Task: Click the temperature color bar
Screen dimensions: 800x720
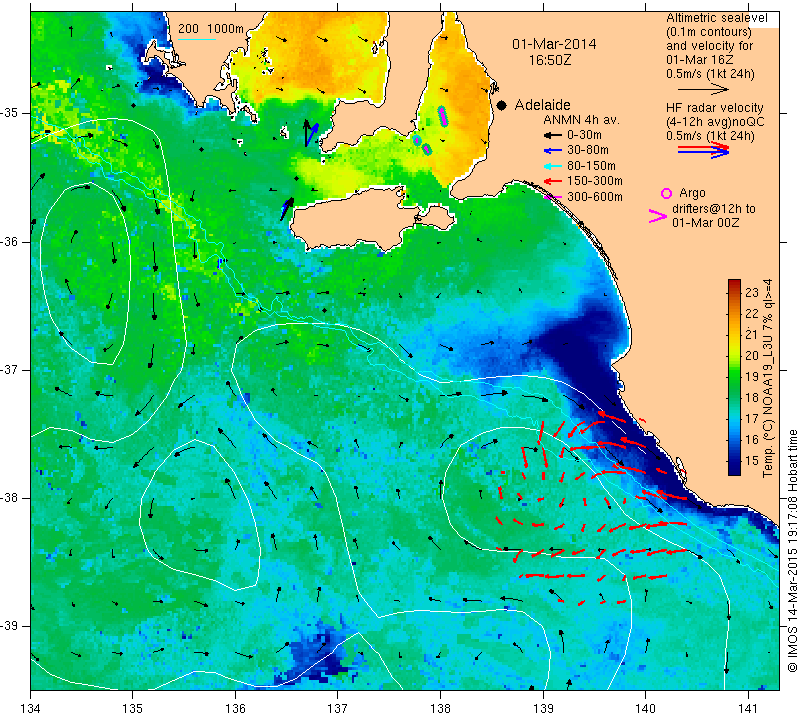Action: point(734,377)
